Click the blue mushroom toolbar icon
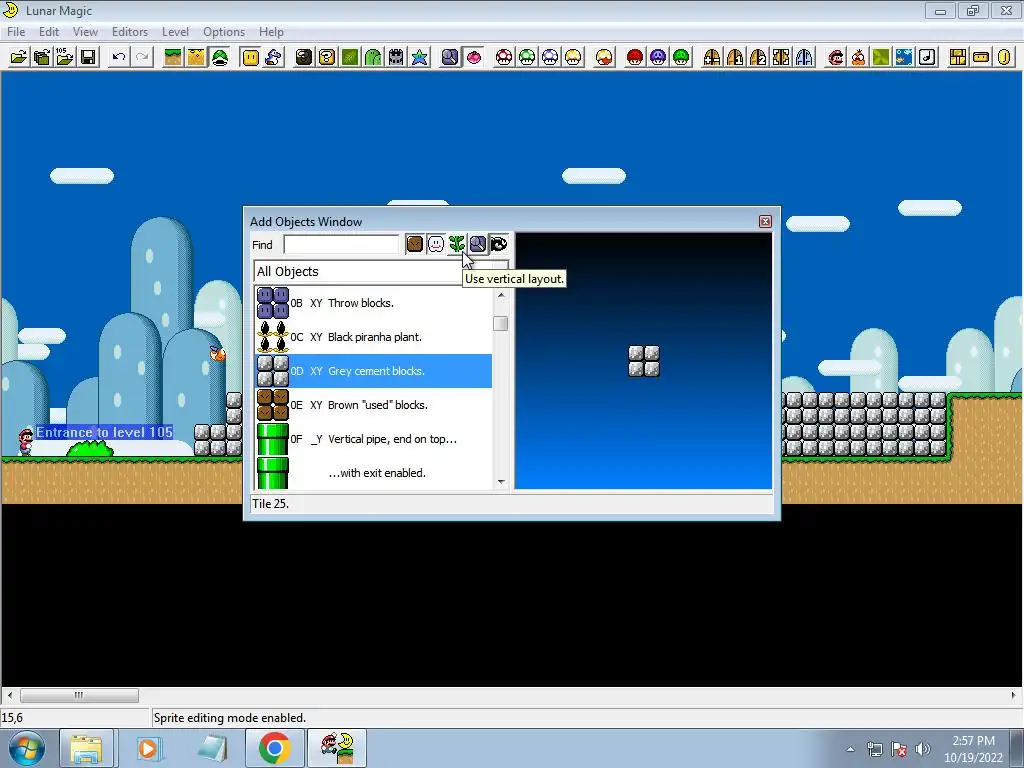1024x768 pixels. [x=550, y=57]
